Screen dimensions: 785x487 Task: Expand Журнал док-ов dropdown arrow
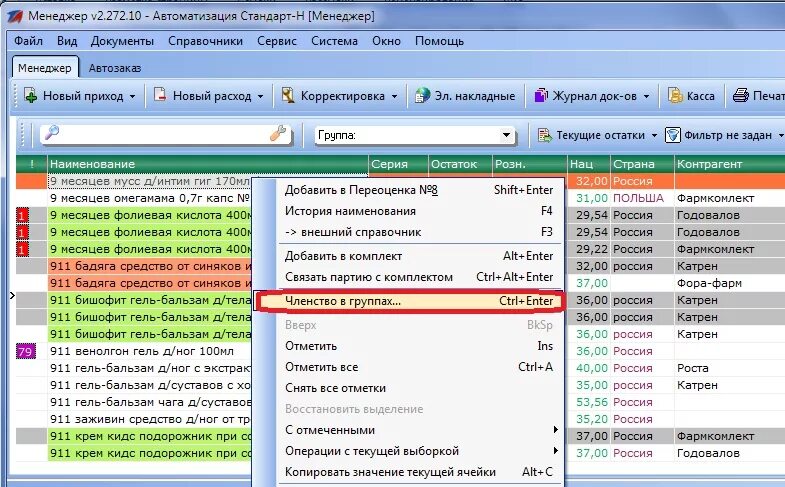coord(646,96)
